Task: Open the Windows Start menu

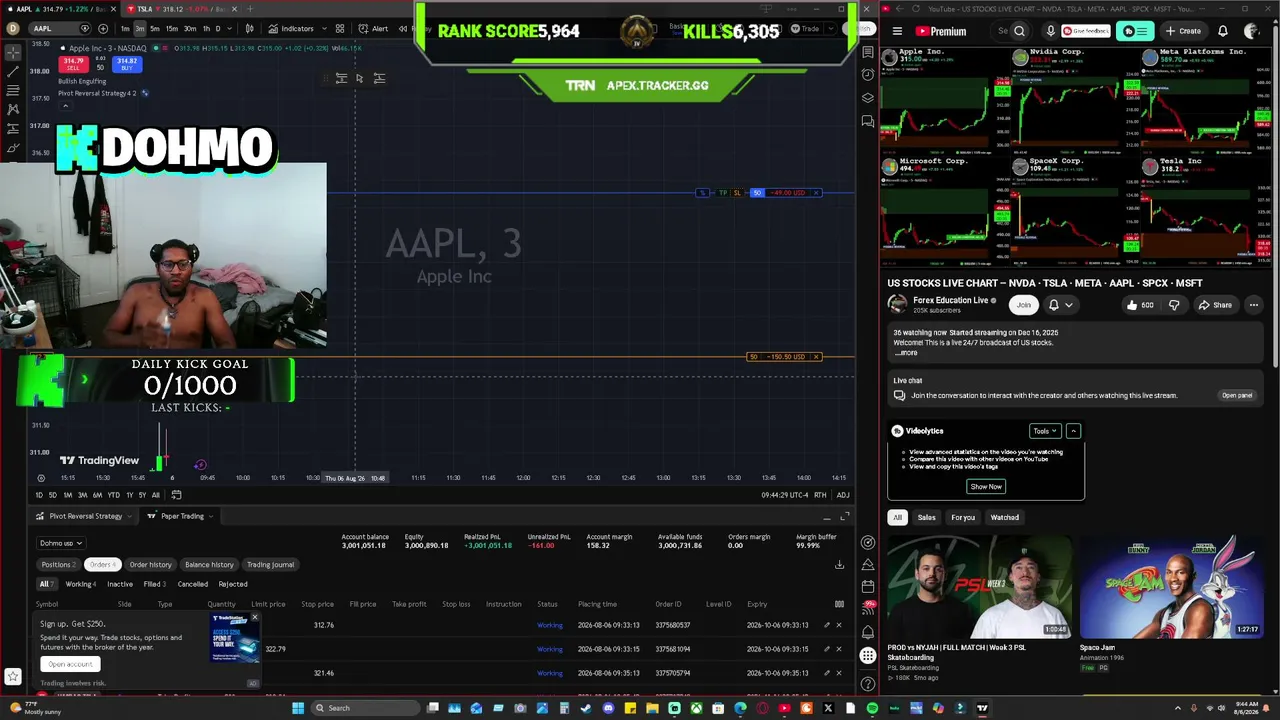Action: [297, 708]
